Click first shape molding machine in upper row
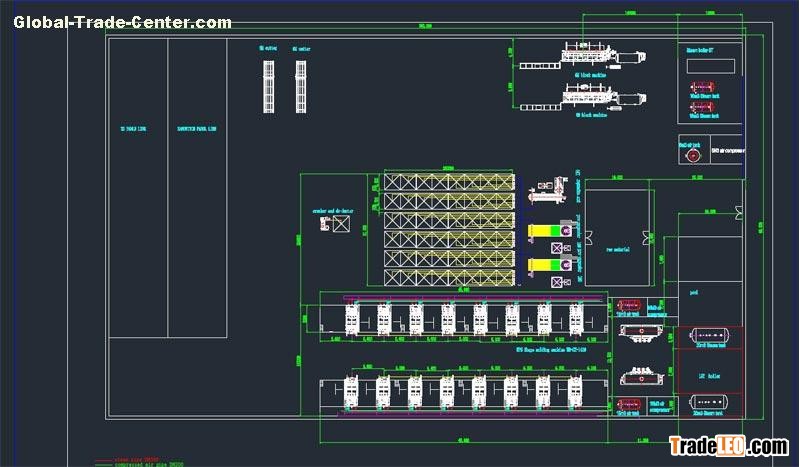This screenshot has height=467, width=799. 352,317
